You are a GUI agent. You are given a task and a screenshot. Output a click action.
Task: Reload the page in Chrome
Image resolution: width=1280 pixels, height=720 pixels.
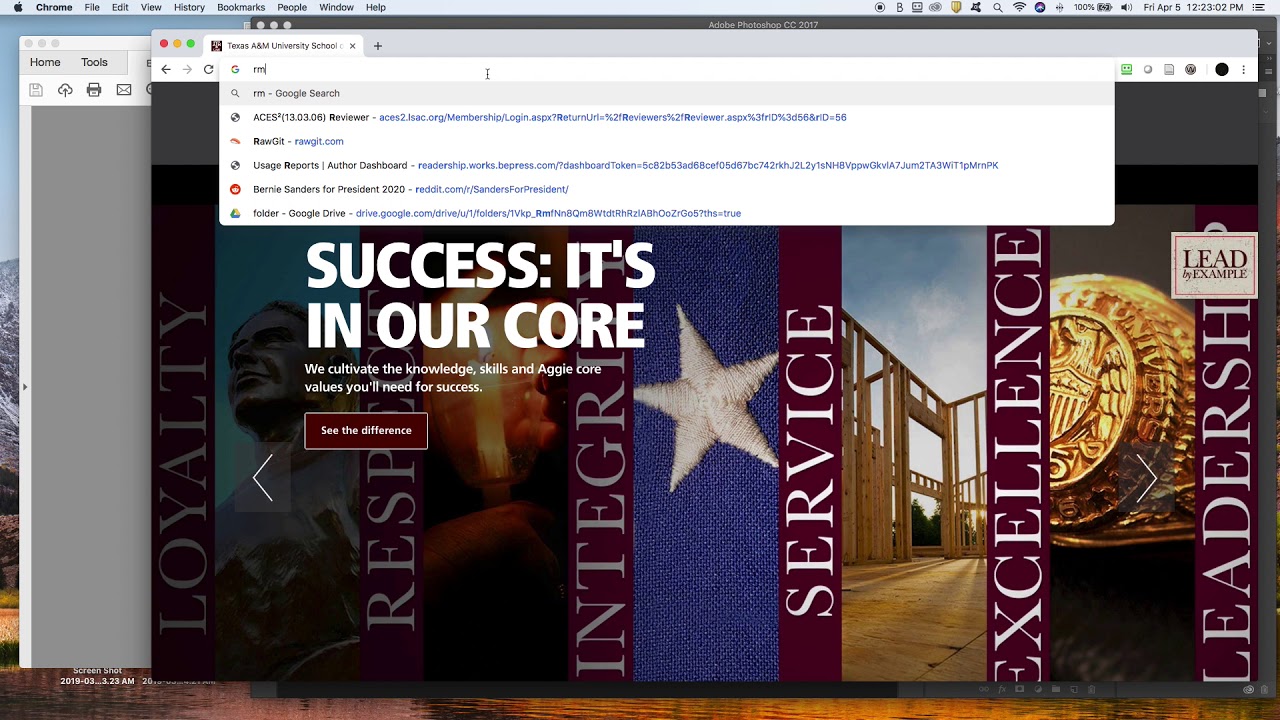pyautogui.click(x=209, y=69)
